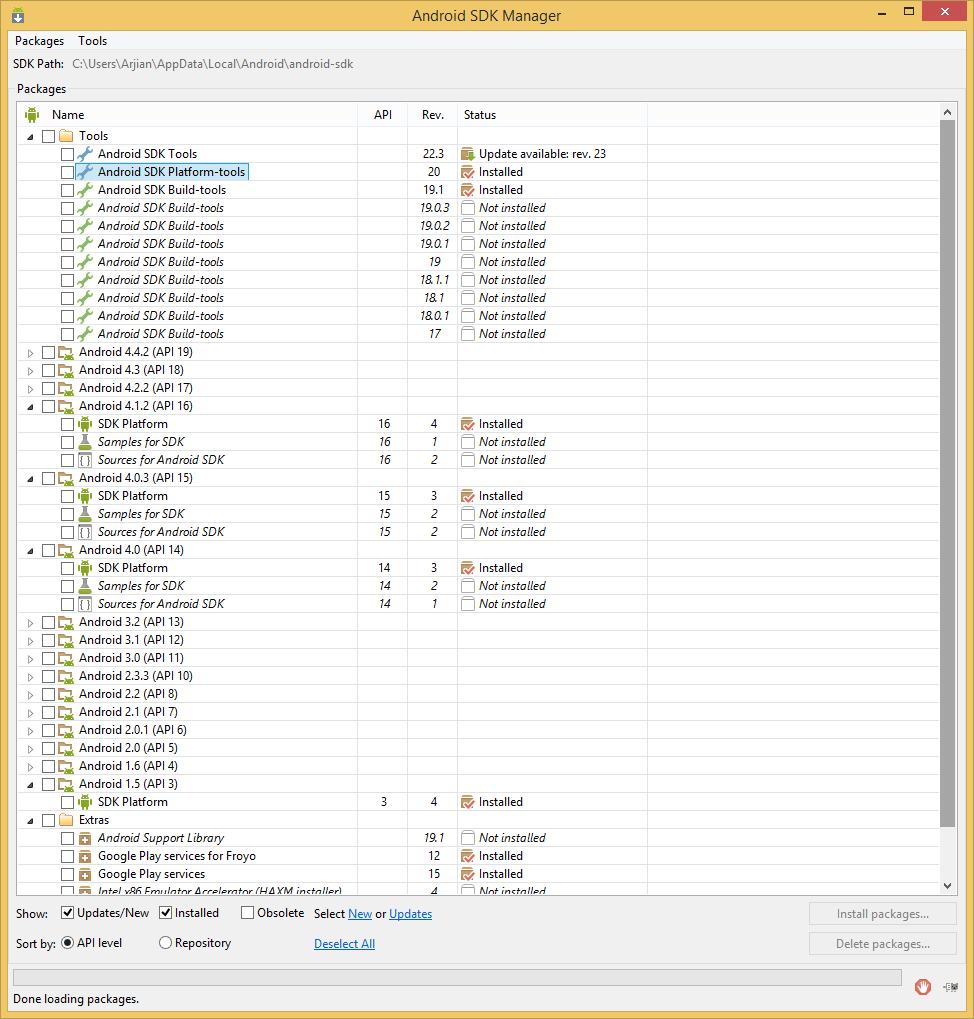Collapse the Tools group
Screen dimensions: 974x1019
point(30,136)
